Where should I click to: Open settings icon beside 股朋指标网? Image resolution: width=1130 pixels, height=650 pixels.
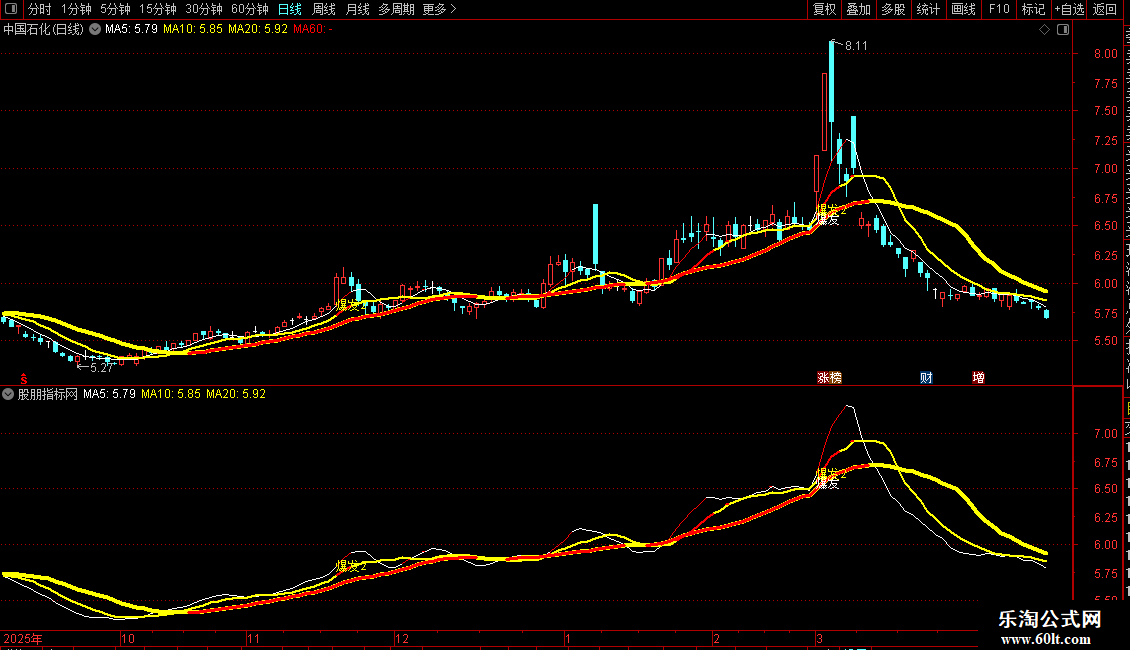(x=8, y=394)
